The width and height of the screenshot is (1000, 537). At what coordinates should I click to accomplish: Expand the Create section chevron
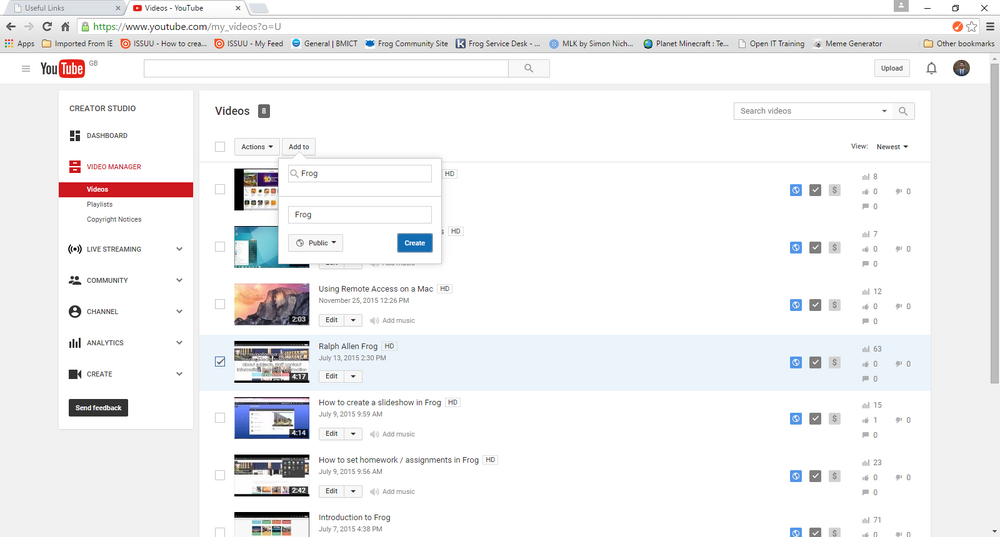tap(179, 374)
